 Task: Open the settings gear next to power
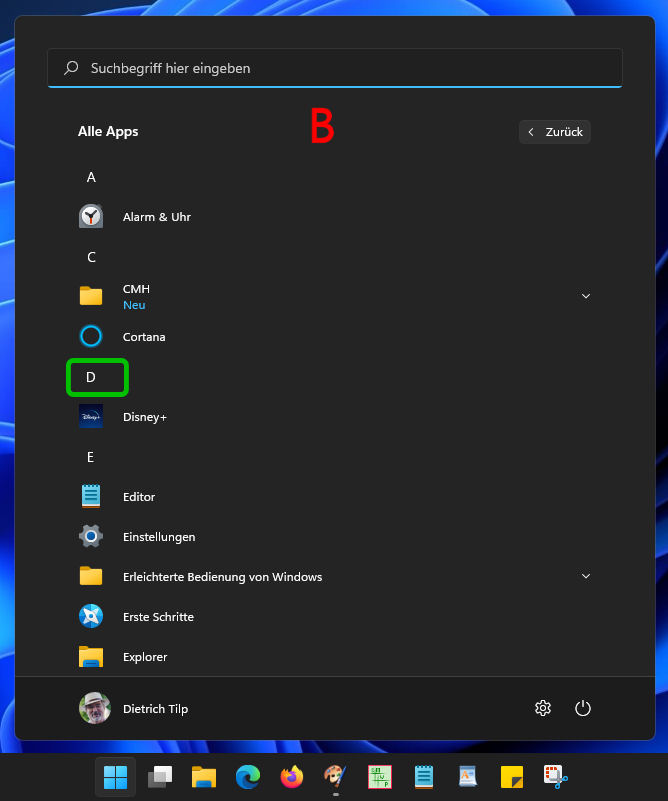(x=543, y=708)
